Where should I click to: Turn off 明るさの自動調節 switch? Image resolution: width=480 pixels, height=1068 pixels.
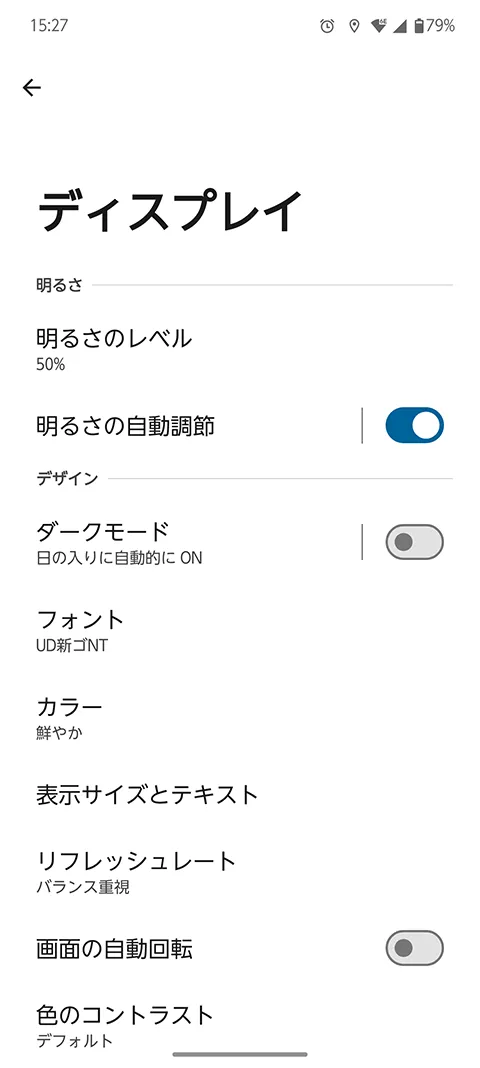coord(415,426)
